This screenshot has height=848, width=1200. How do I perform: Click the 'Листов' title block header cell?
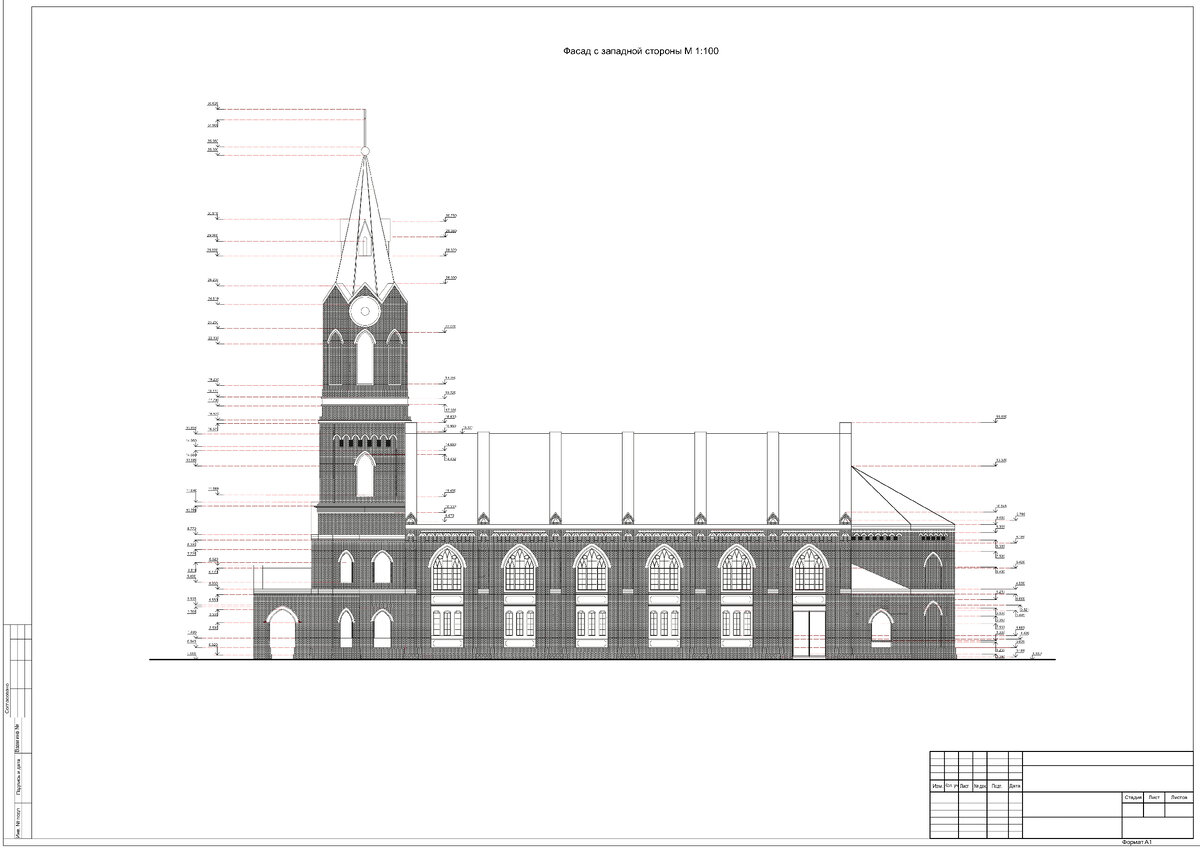coord(1178,797)
